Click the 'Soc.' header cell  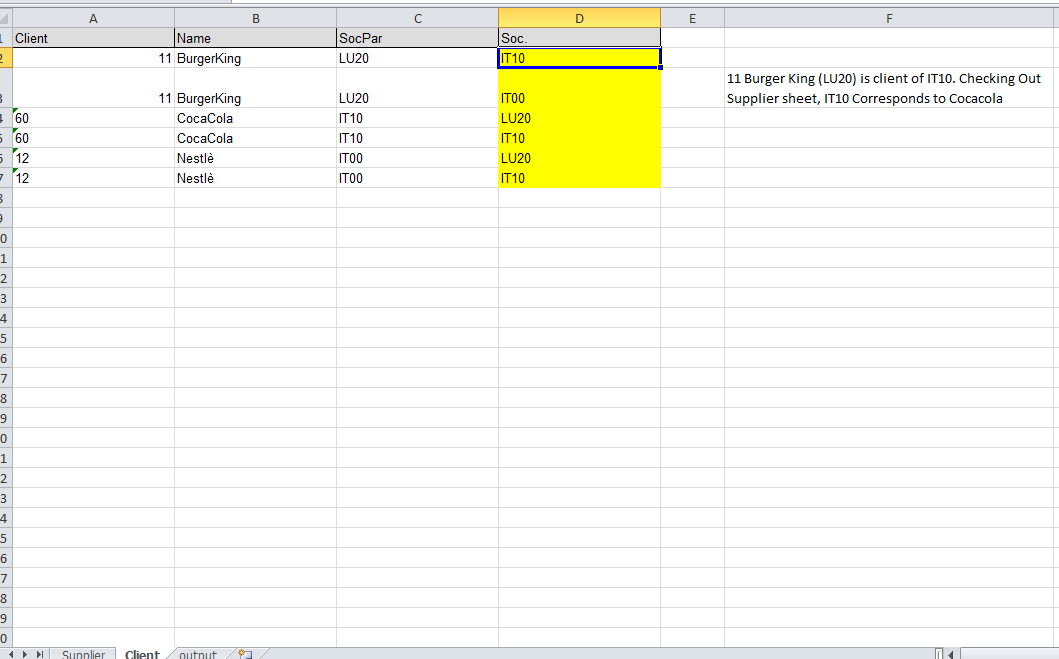(579, 38)
